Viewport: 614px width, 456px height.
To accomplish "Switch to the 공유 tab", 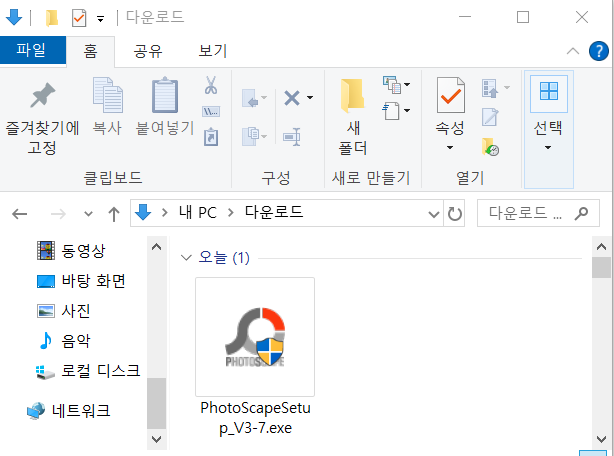I will [x=148, y=51].
